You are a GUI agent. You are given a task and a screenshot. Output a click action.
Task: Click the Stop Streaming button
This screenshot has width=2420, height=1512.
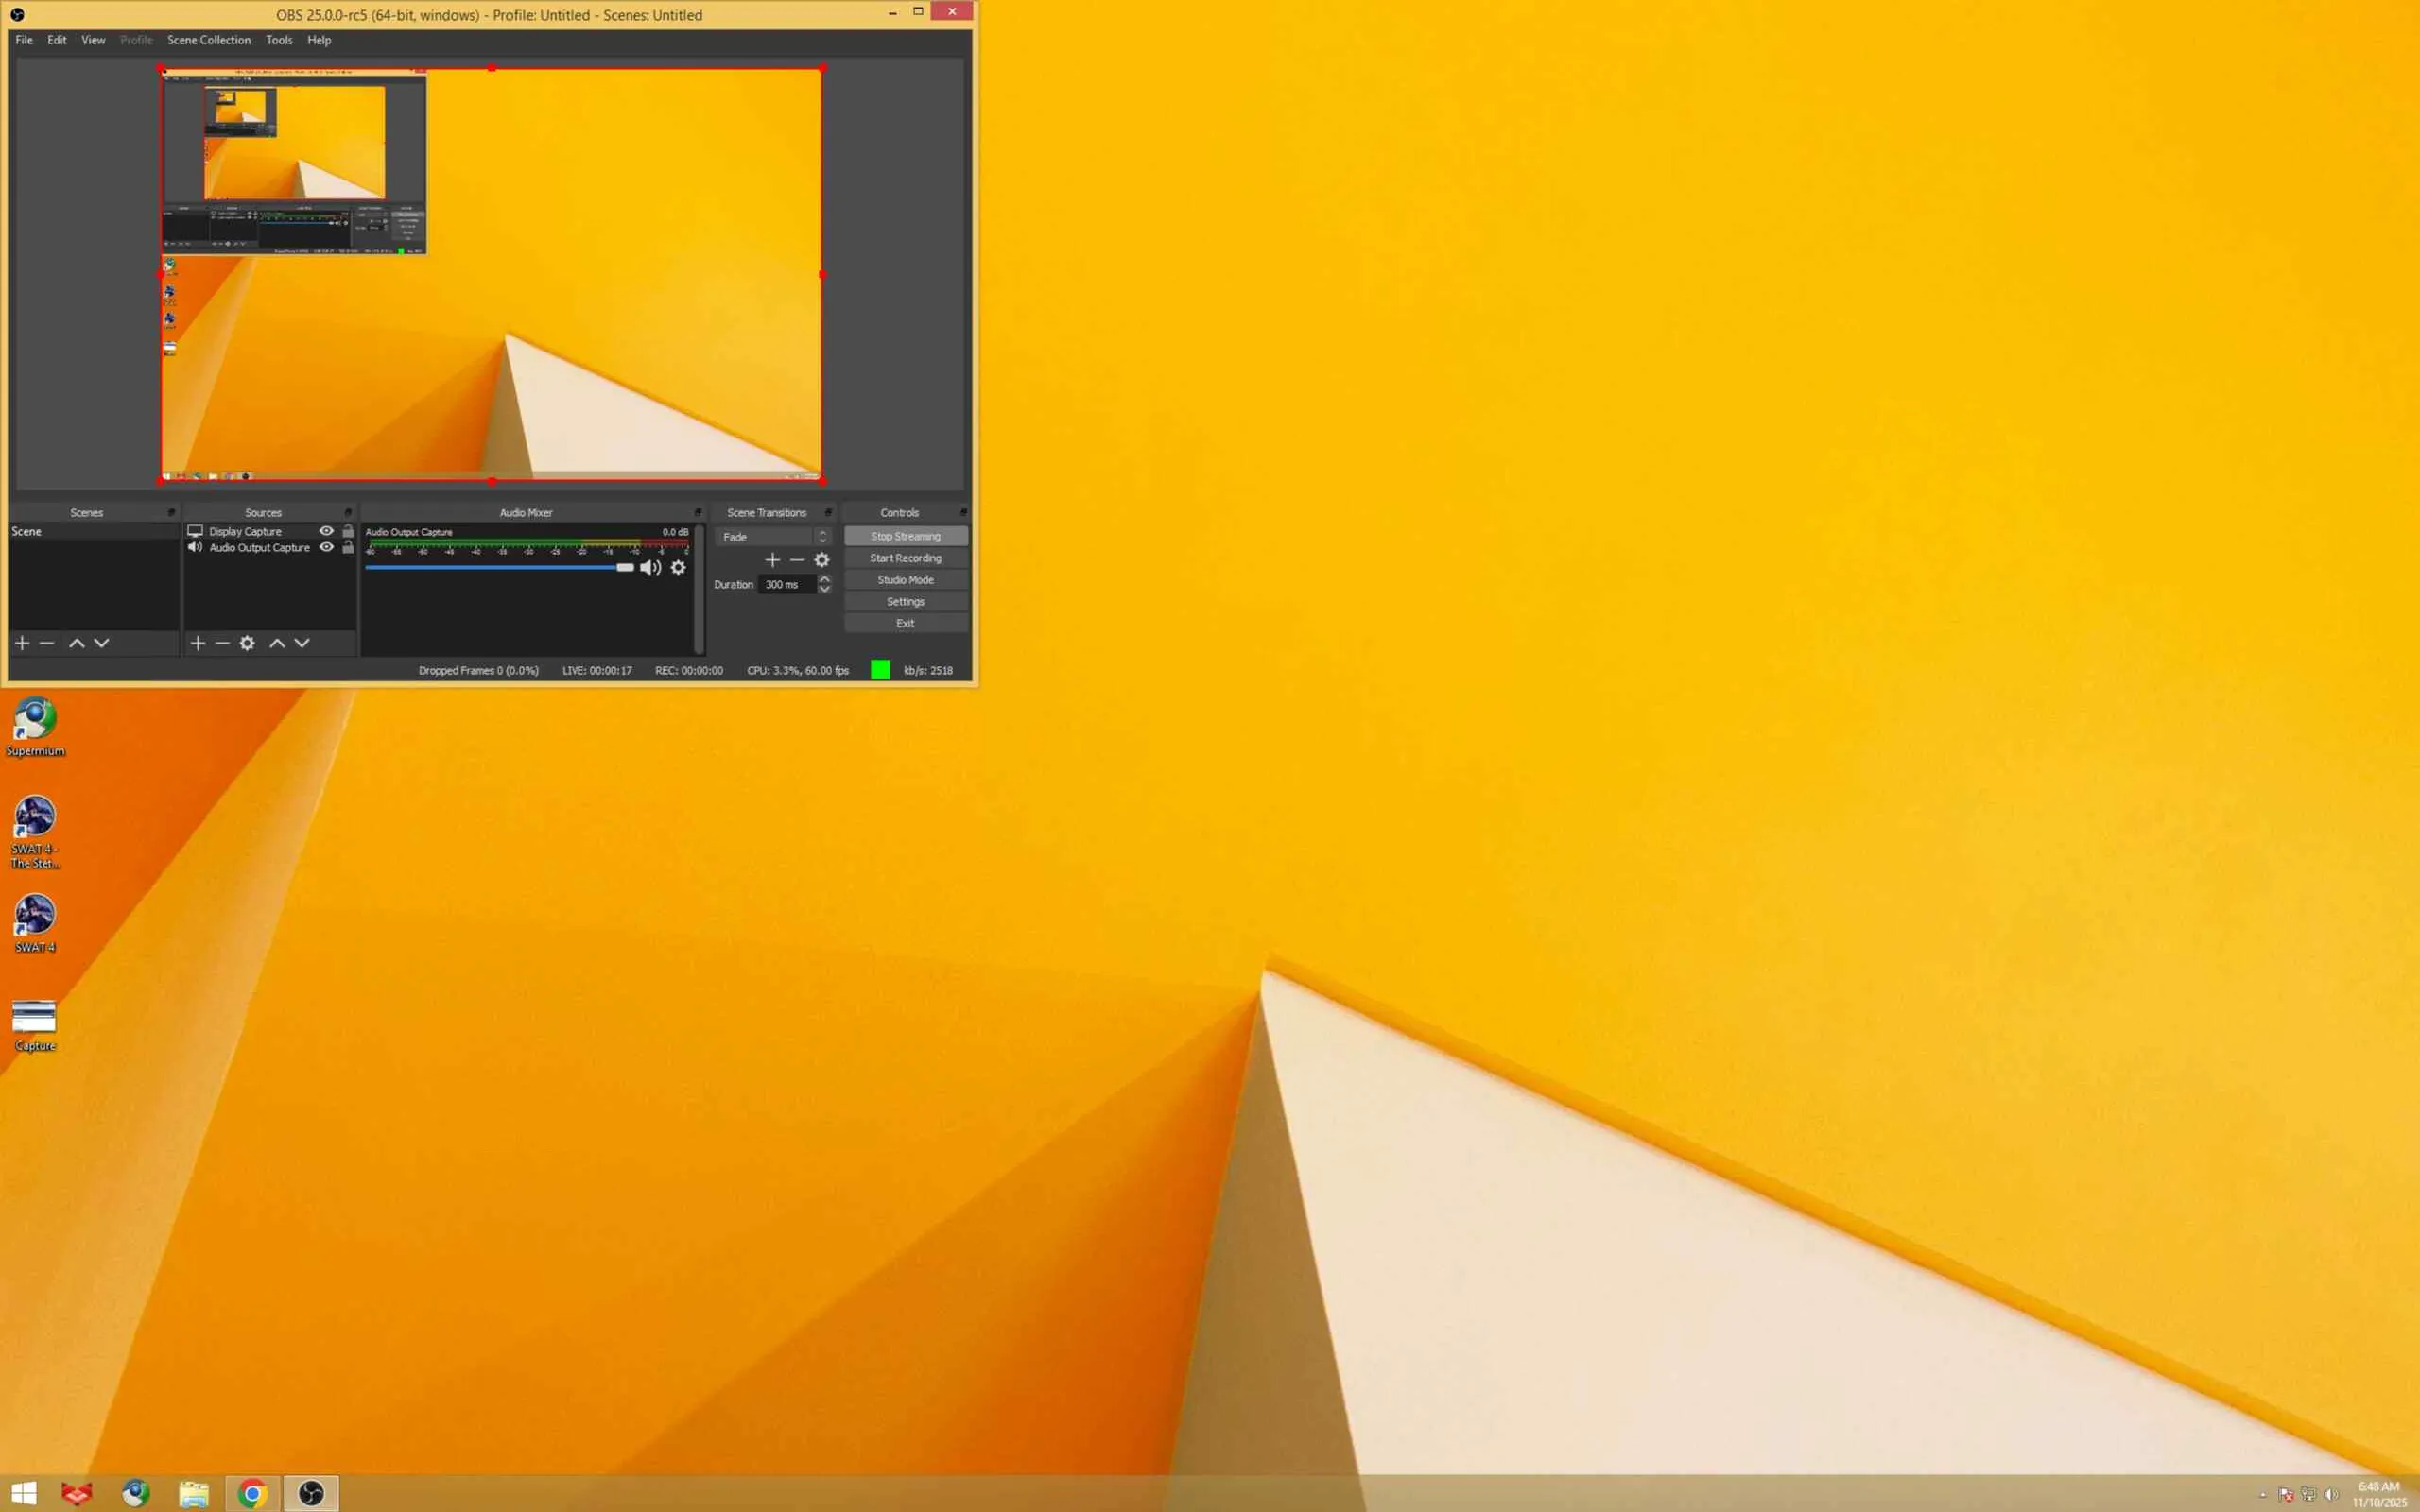click(x=905, y=537)
